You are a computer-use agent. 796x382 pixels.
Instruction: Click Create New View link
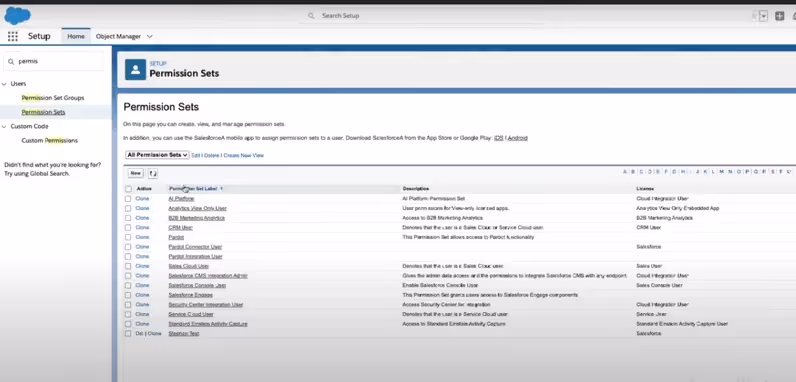[244, 155]
